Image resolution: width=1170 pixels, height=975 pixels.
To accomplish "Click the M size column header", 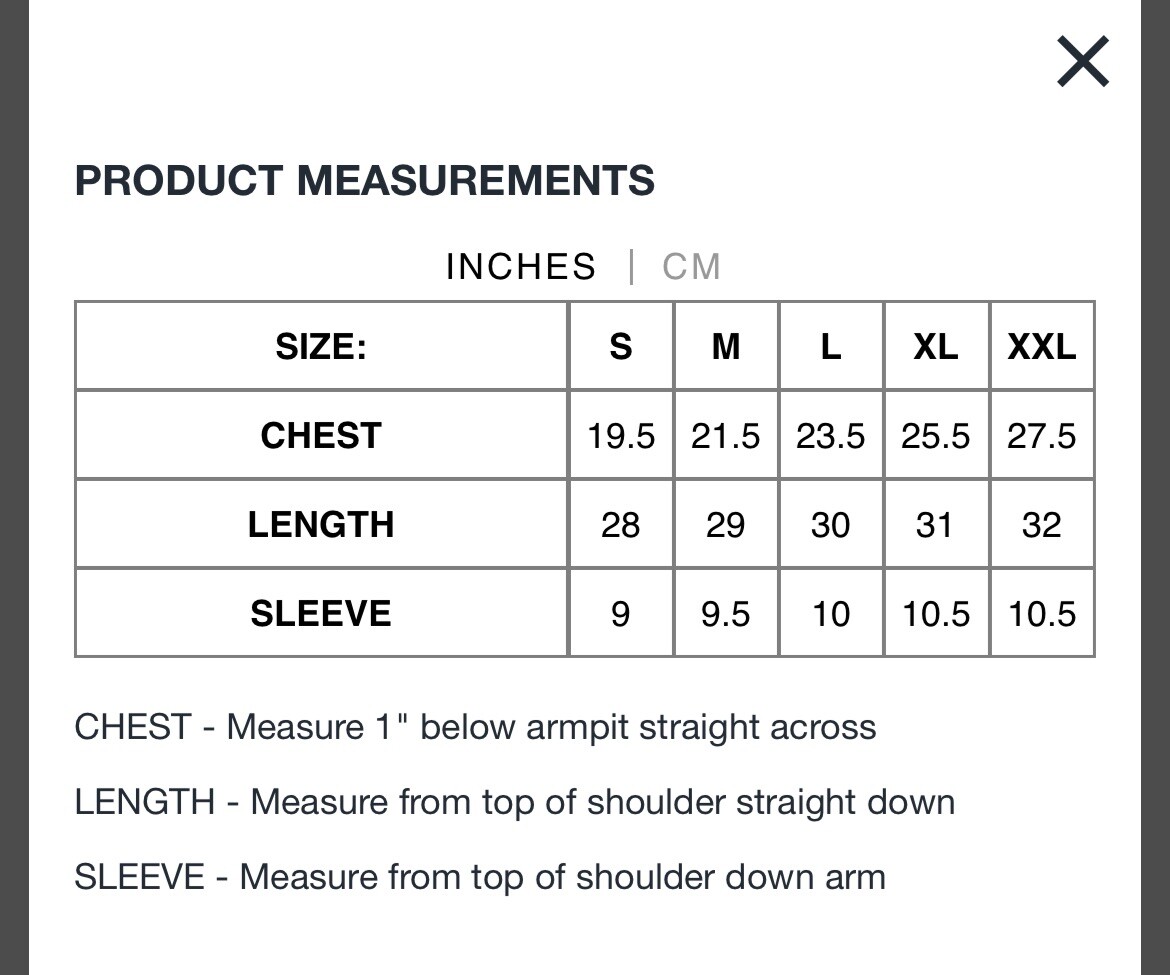I will click(726, 347).
